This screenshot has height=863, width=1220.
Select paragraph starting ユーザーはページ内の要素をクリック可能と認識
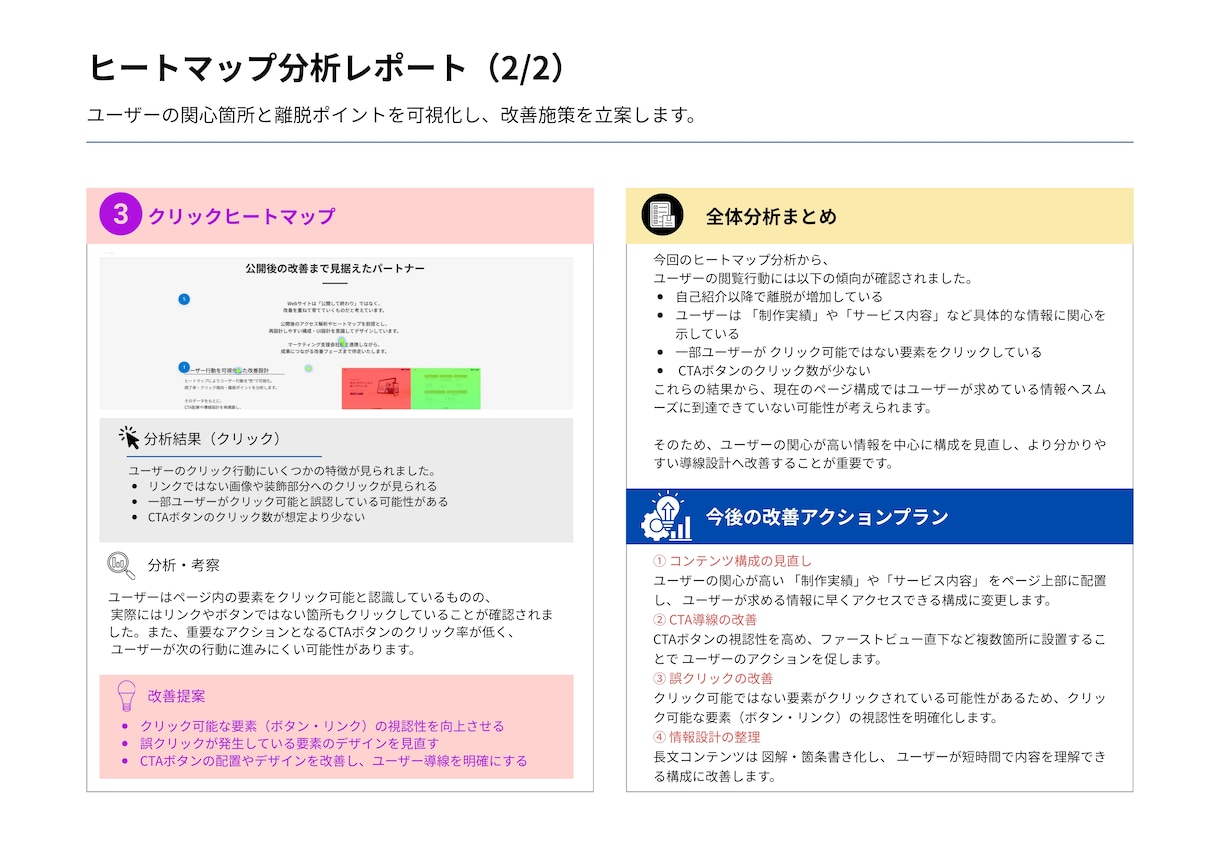(x=330, y=623)
